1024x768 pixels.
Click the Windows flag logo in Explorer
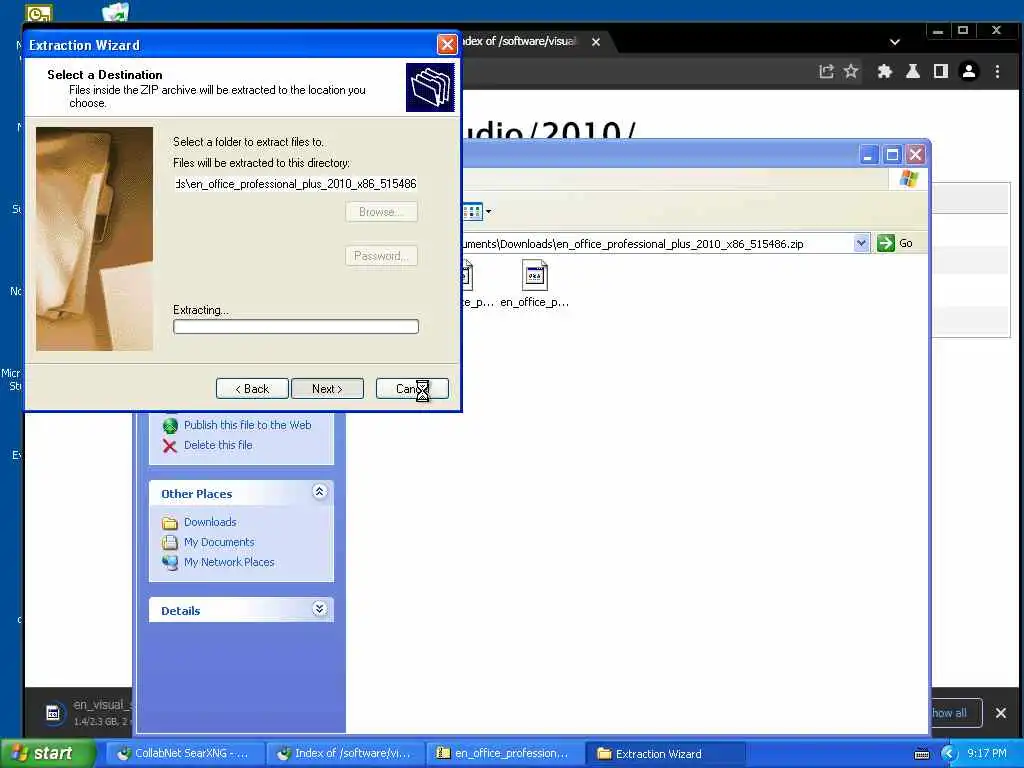908,178
